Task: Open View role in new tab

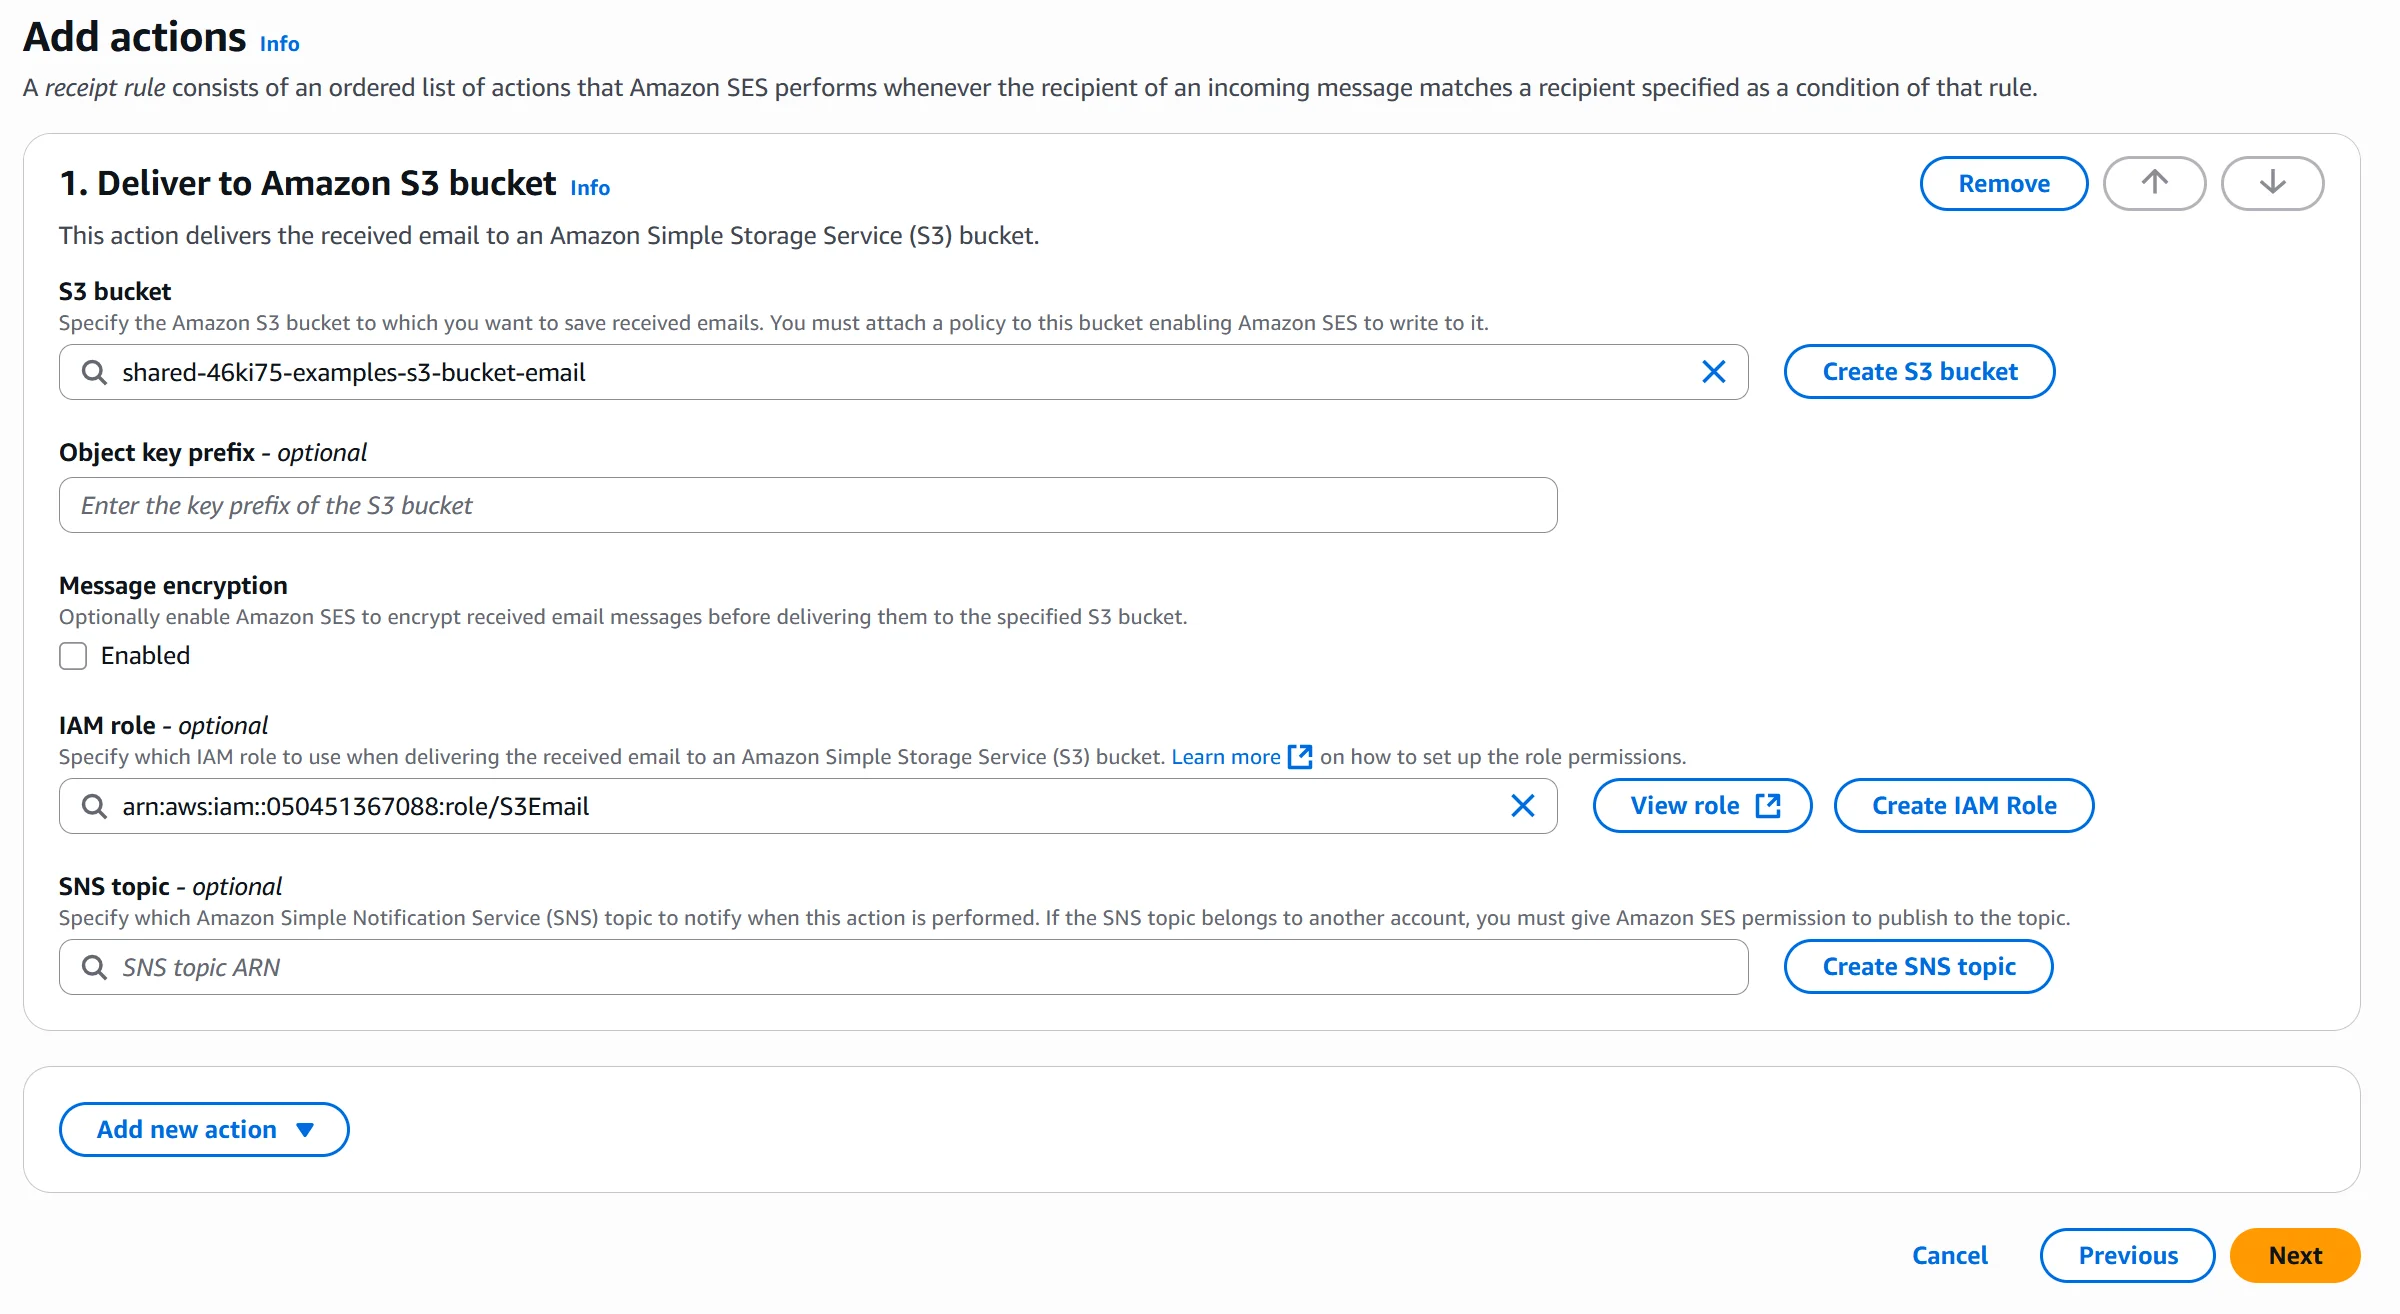Action: click(x=1703, y=806)
